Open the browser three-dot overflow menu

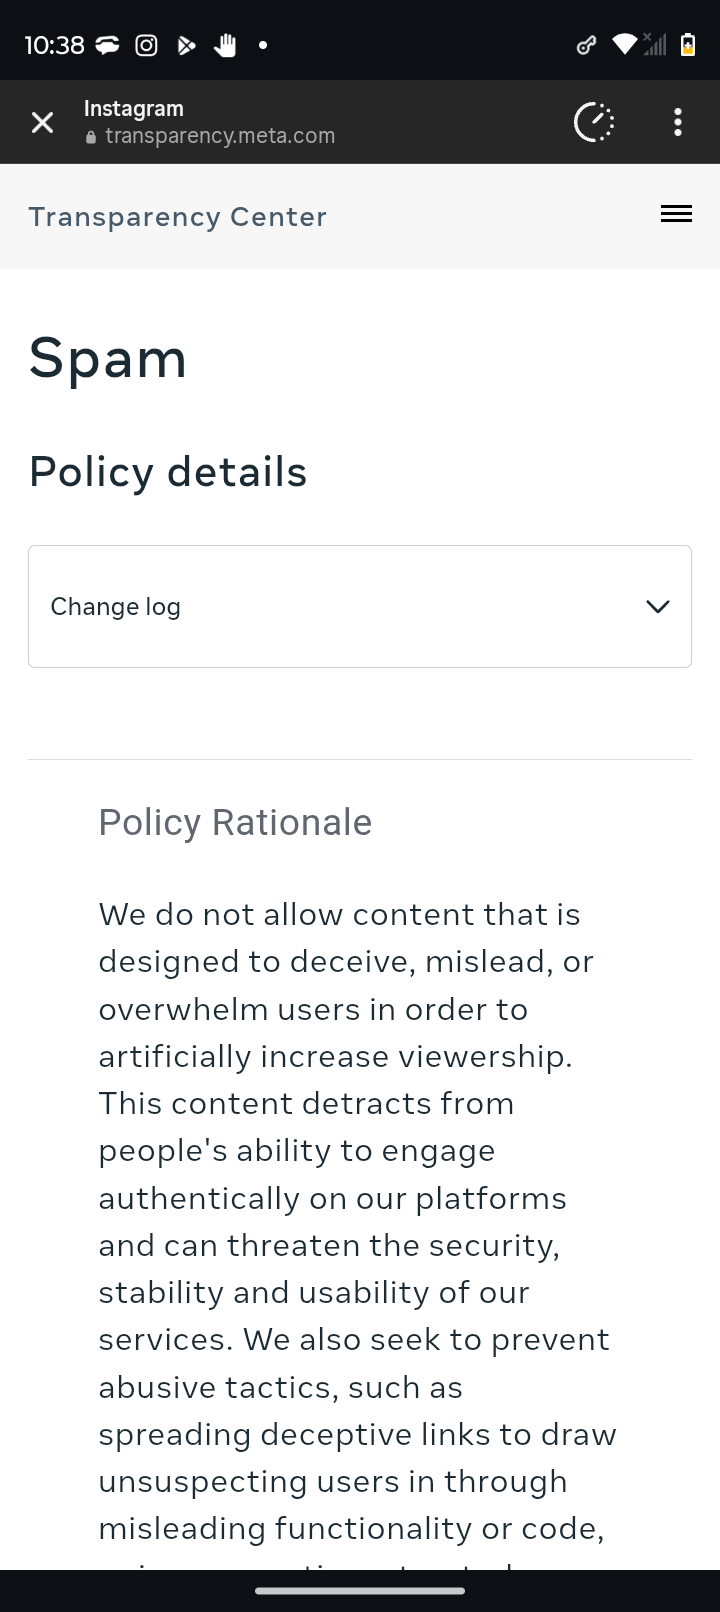click(x=678, y=122)
